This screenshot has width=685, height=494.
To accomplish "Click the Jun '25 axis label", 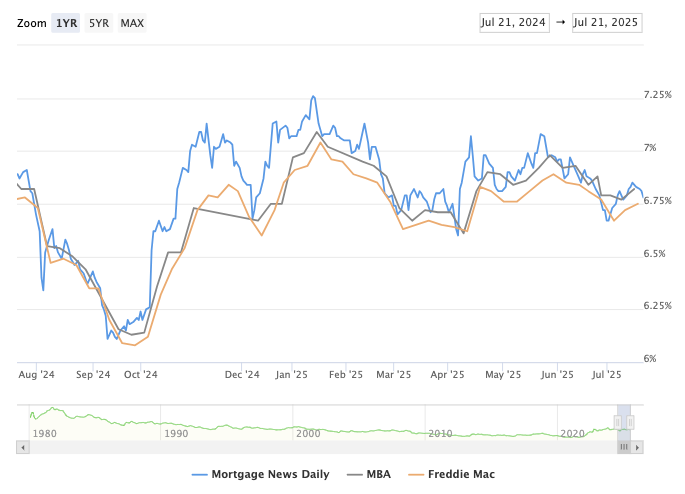I will coord(557,375).
